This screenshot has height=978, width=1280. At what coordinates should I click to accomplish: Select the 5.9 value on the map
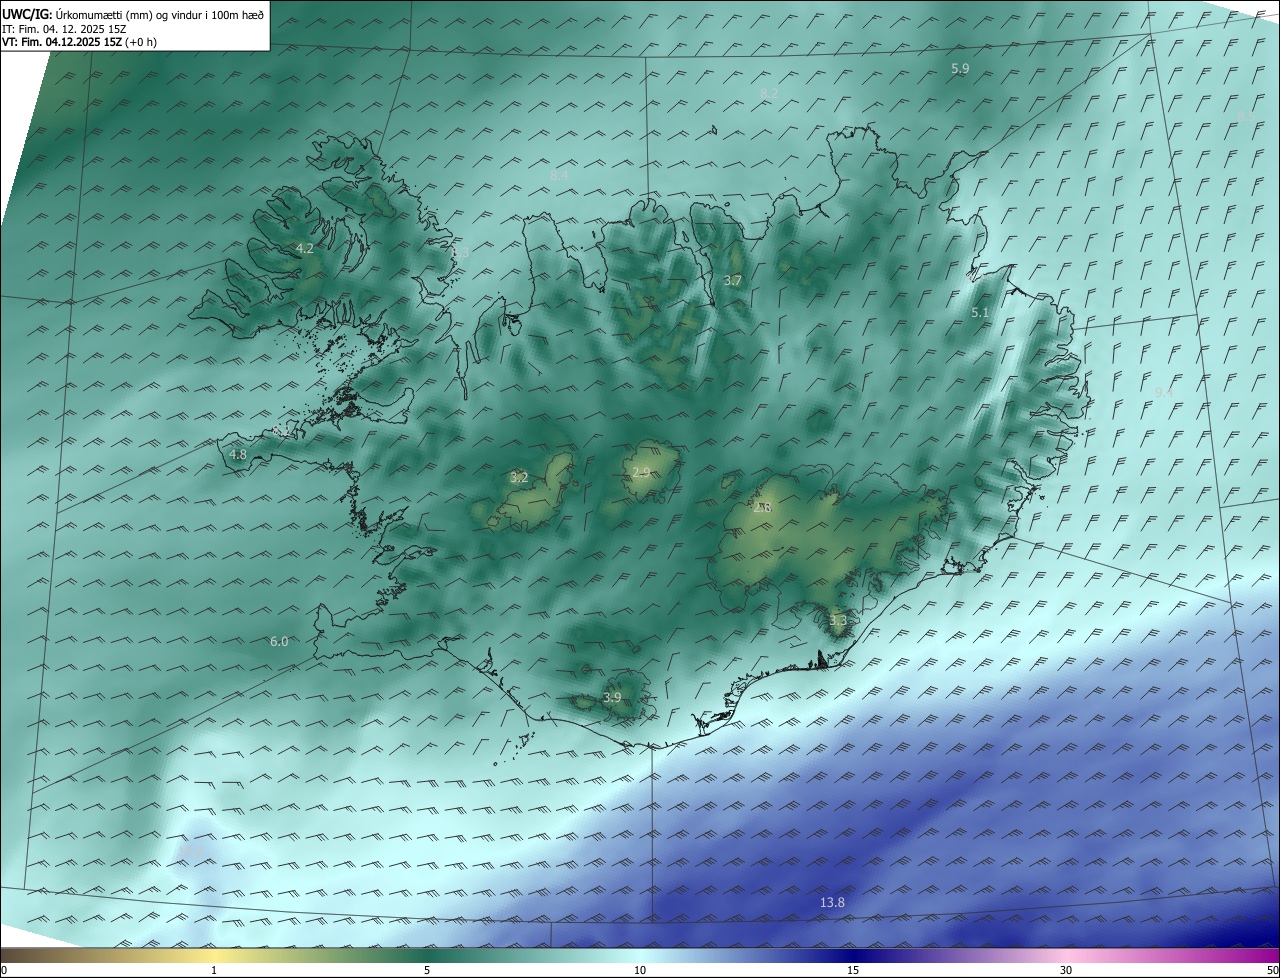click(x=960, y=68)
